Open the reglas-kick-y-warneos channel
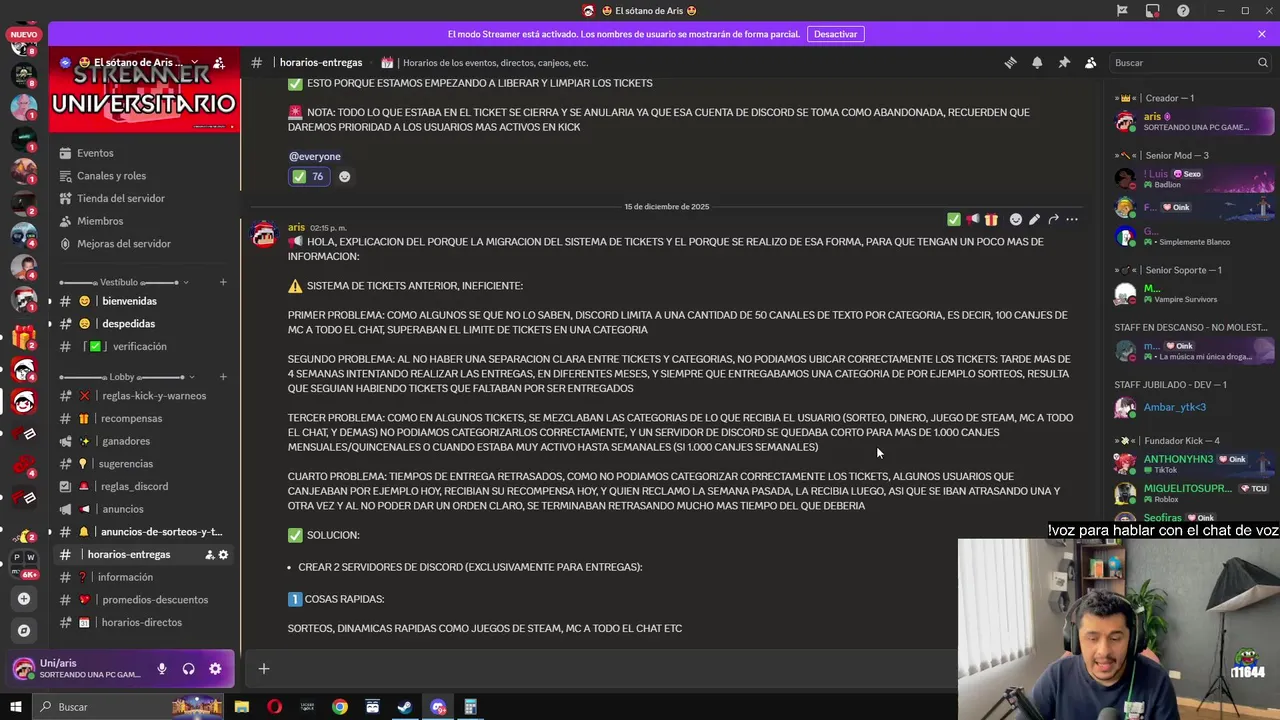This screenshot has height=720, width=1280. click(145, 396)
